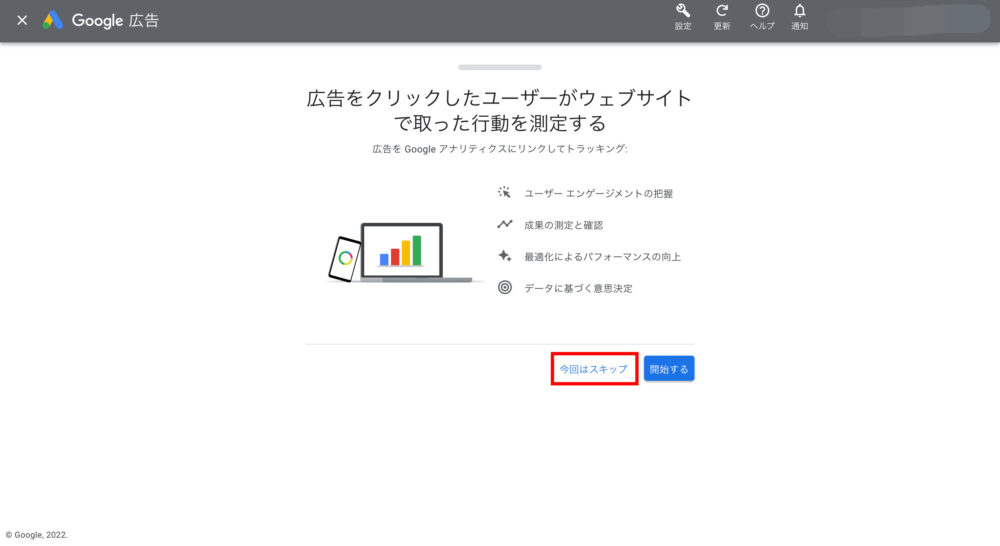The width and height of the screenshot is (1000, 546).
Task: Click the sparkle icon for 最適化によるパフォーマンスの向上
Action: click(x=505, y=256)
